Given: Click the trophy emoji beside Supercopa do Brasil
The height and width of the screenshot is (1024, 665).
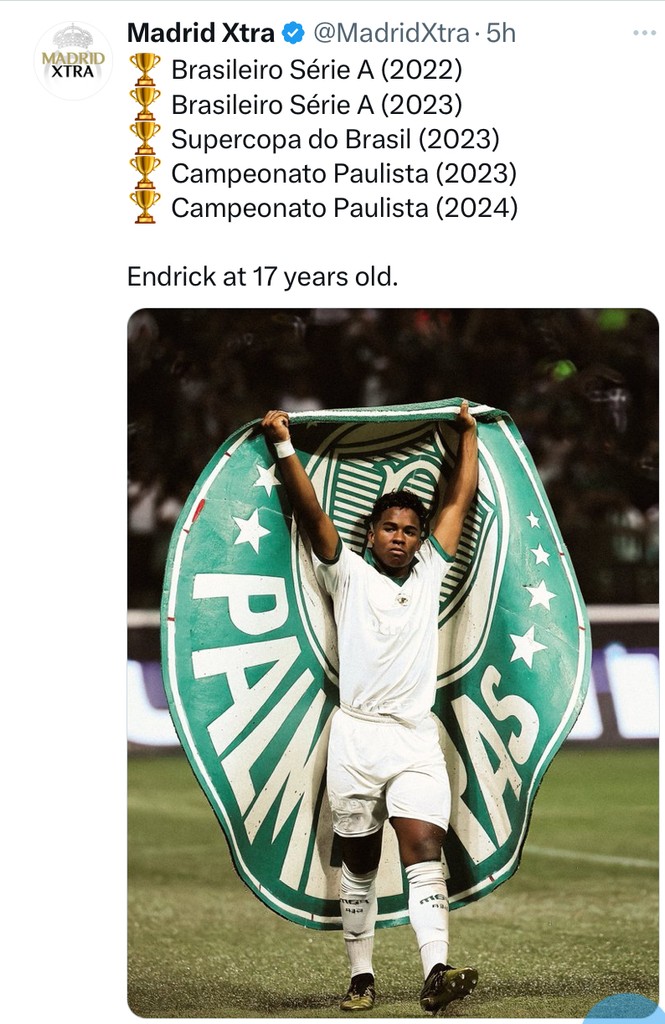Looking at the screenshot, I should (x=145, y=138).
